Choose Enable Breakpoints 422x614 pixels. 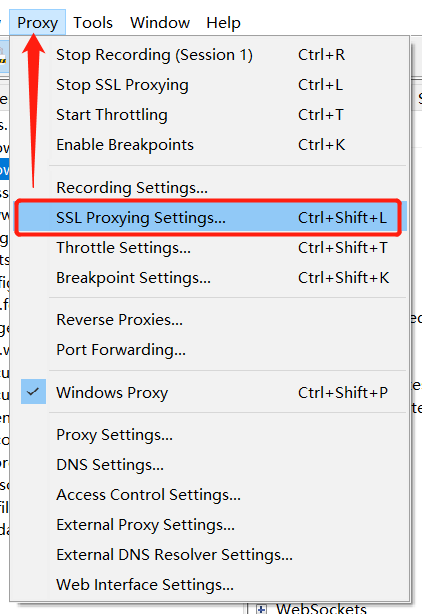tap(210, 145)
